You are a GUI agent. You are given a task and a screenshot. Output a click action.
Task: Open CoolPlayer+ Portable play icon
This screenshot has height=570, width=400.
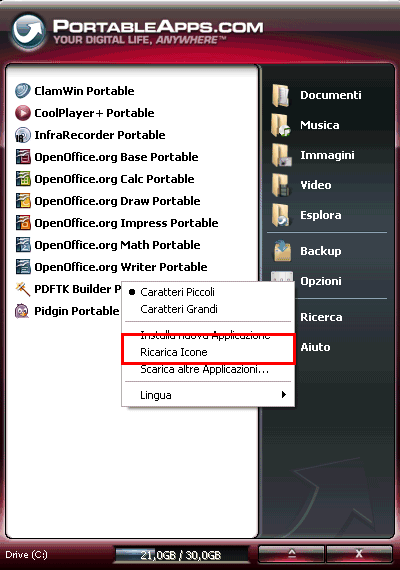pos(23,113)
